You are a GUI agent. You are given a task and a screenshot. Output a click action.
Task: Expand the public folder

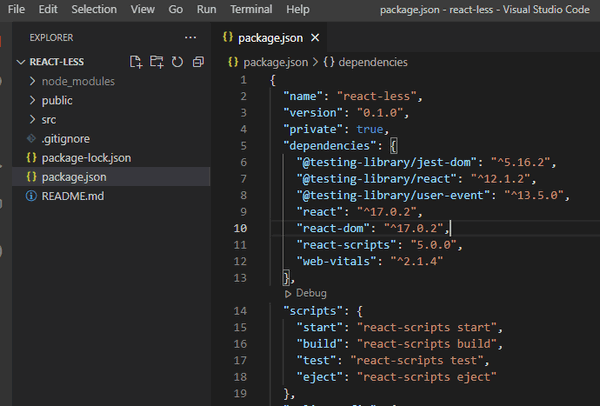tap(33, 100)
